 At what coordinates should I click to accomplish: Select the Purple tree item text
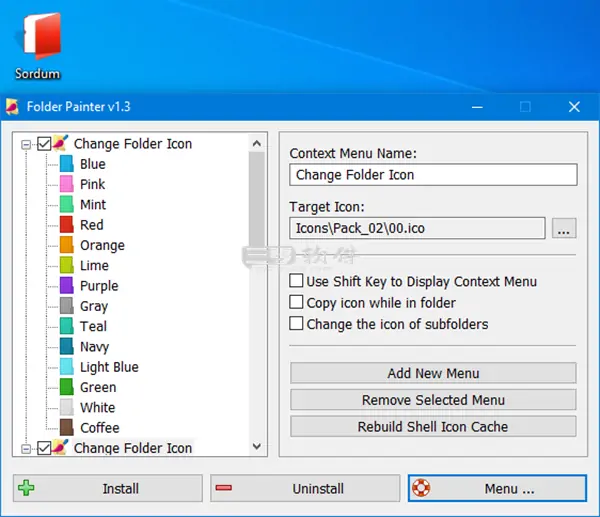pyautogui.click(x=99, y=286)
